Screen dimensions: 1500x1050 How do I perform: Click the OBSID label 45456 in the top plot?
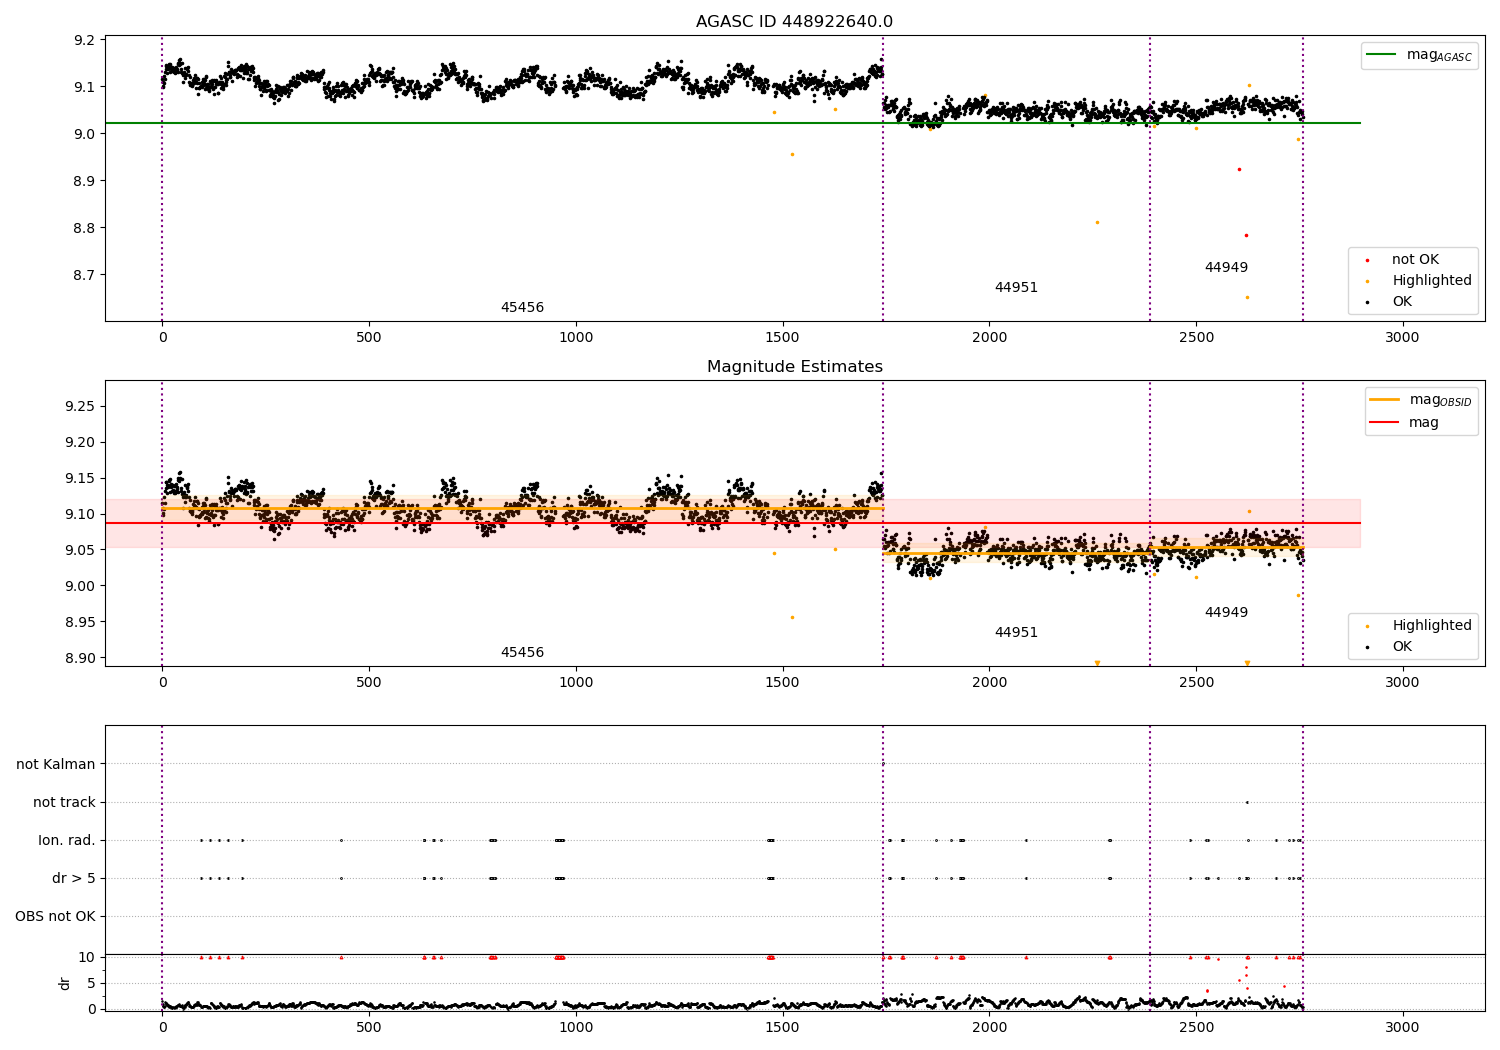pyautogui.click(x=522, y=308)
